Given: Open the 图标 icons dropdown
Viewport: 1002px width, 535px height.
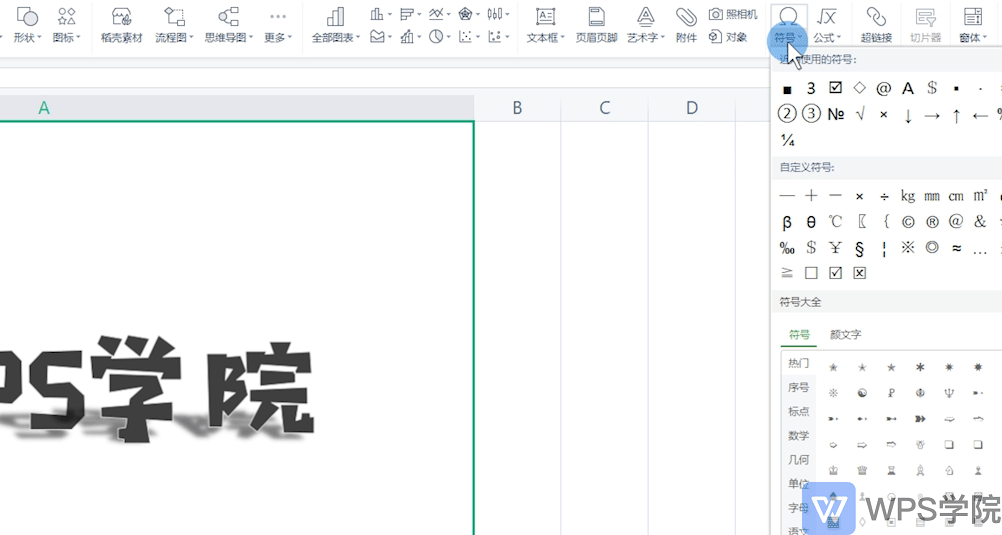Looking at the screenshot, I should (66, 25).
